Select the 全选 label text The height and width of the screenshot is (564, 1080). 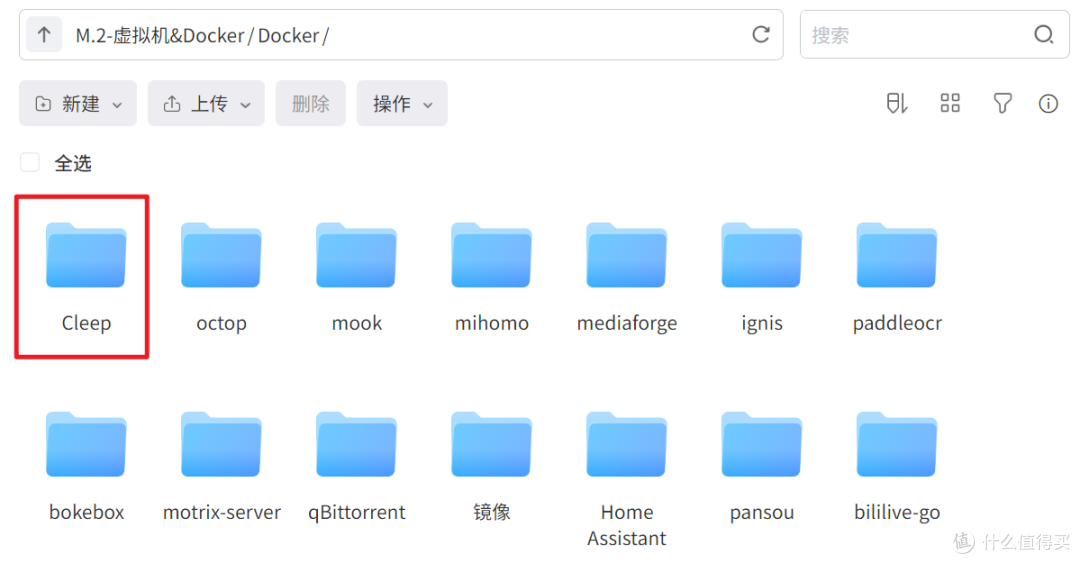pos(73,163)
